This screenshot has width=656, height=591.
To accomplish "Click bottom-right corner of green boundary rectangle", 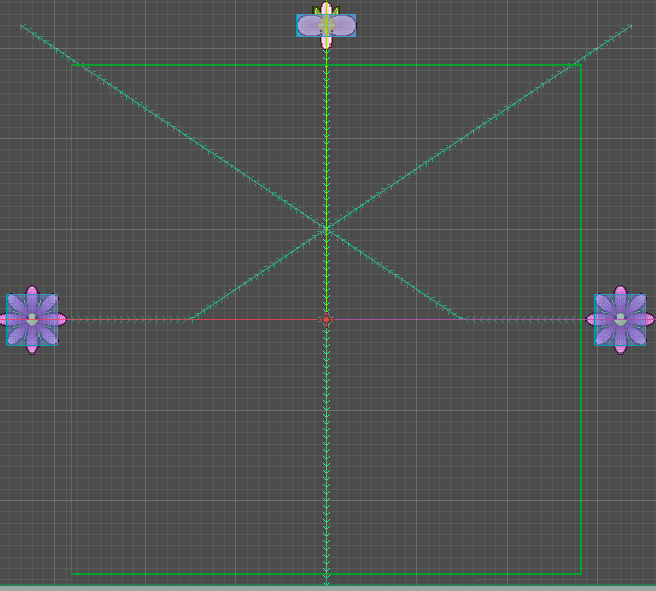I will pyautogui.click(x=581, y=574).
